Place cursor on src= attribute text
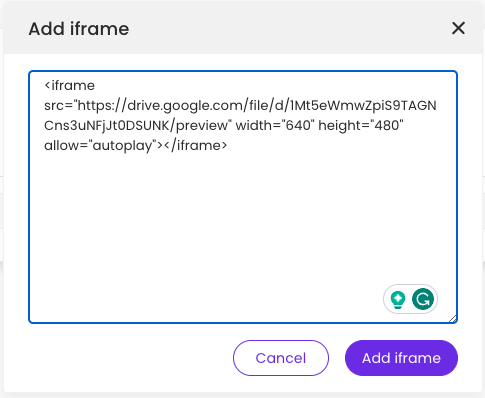The width and height of the screenshot is (485, 398). [58, 106]
